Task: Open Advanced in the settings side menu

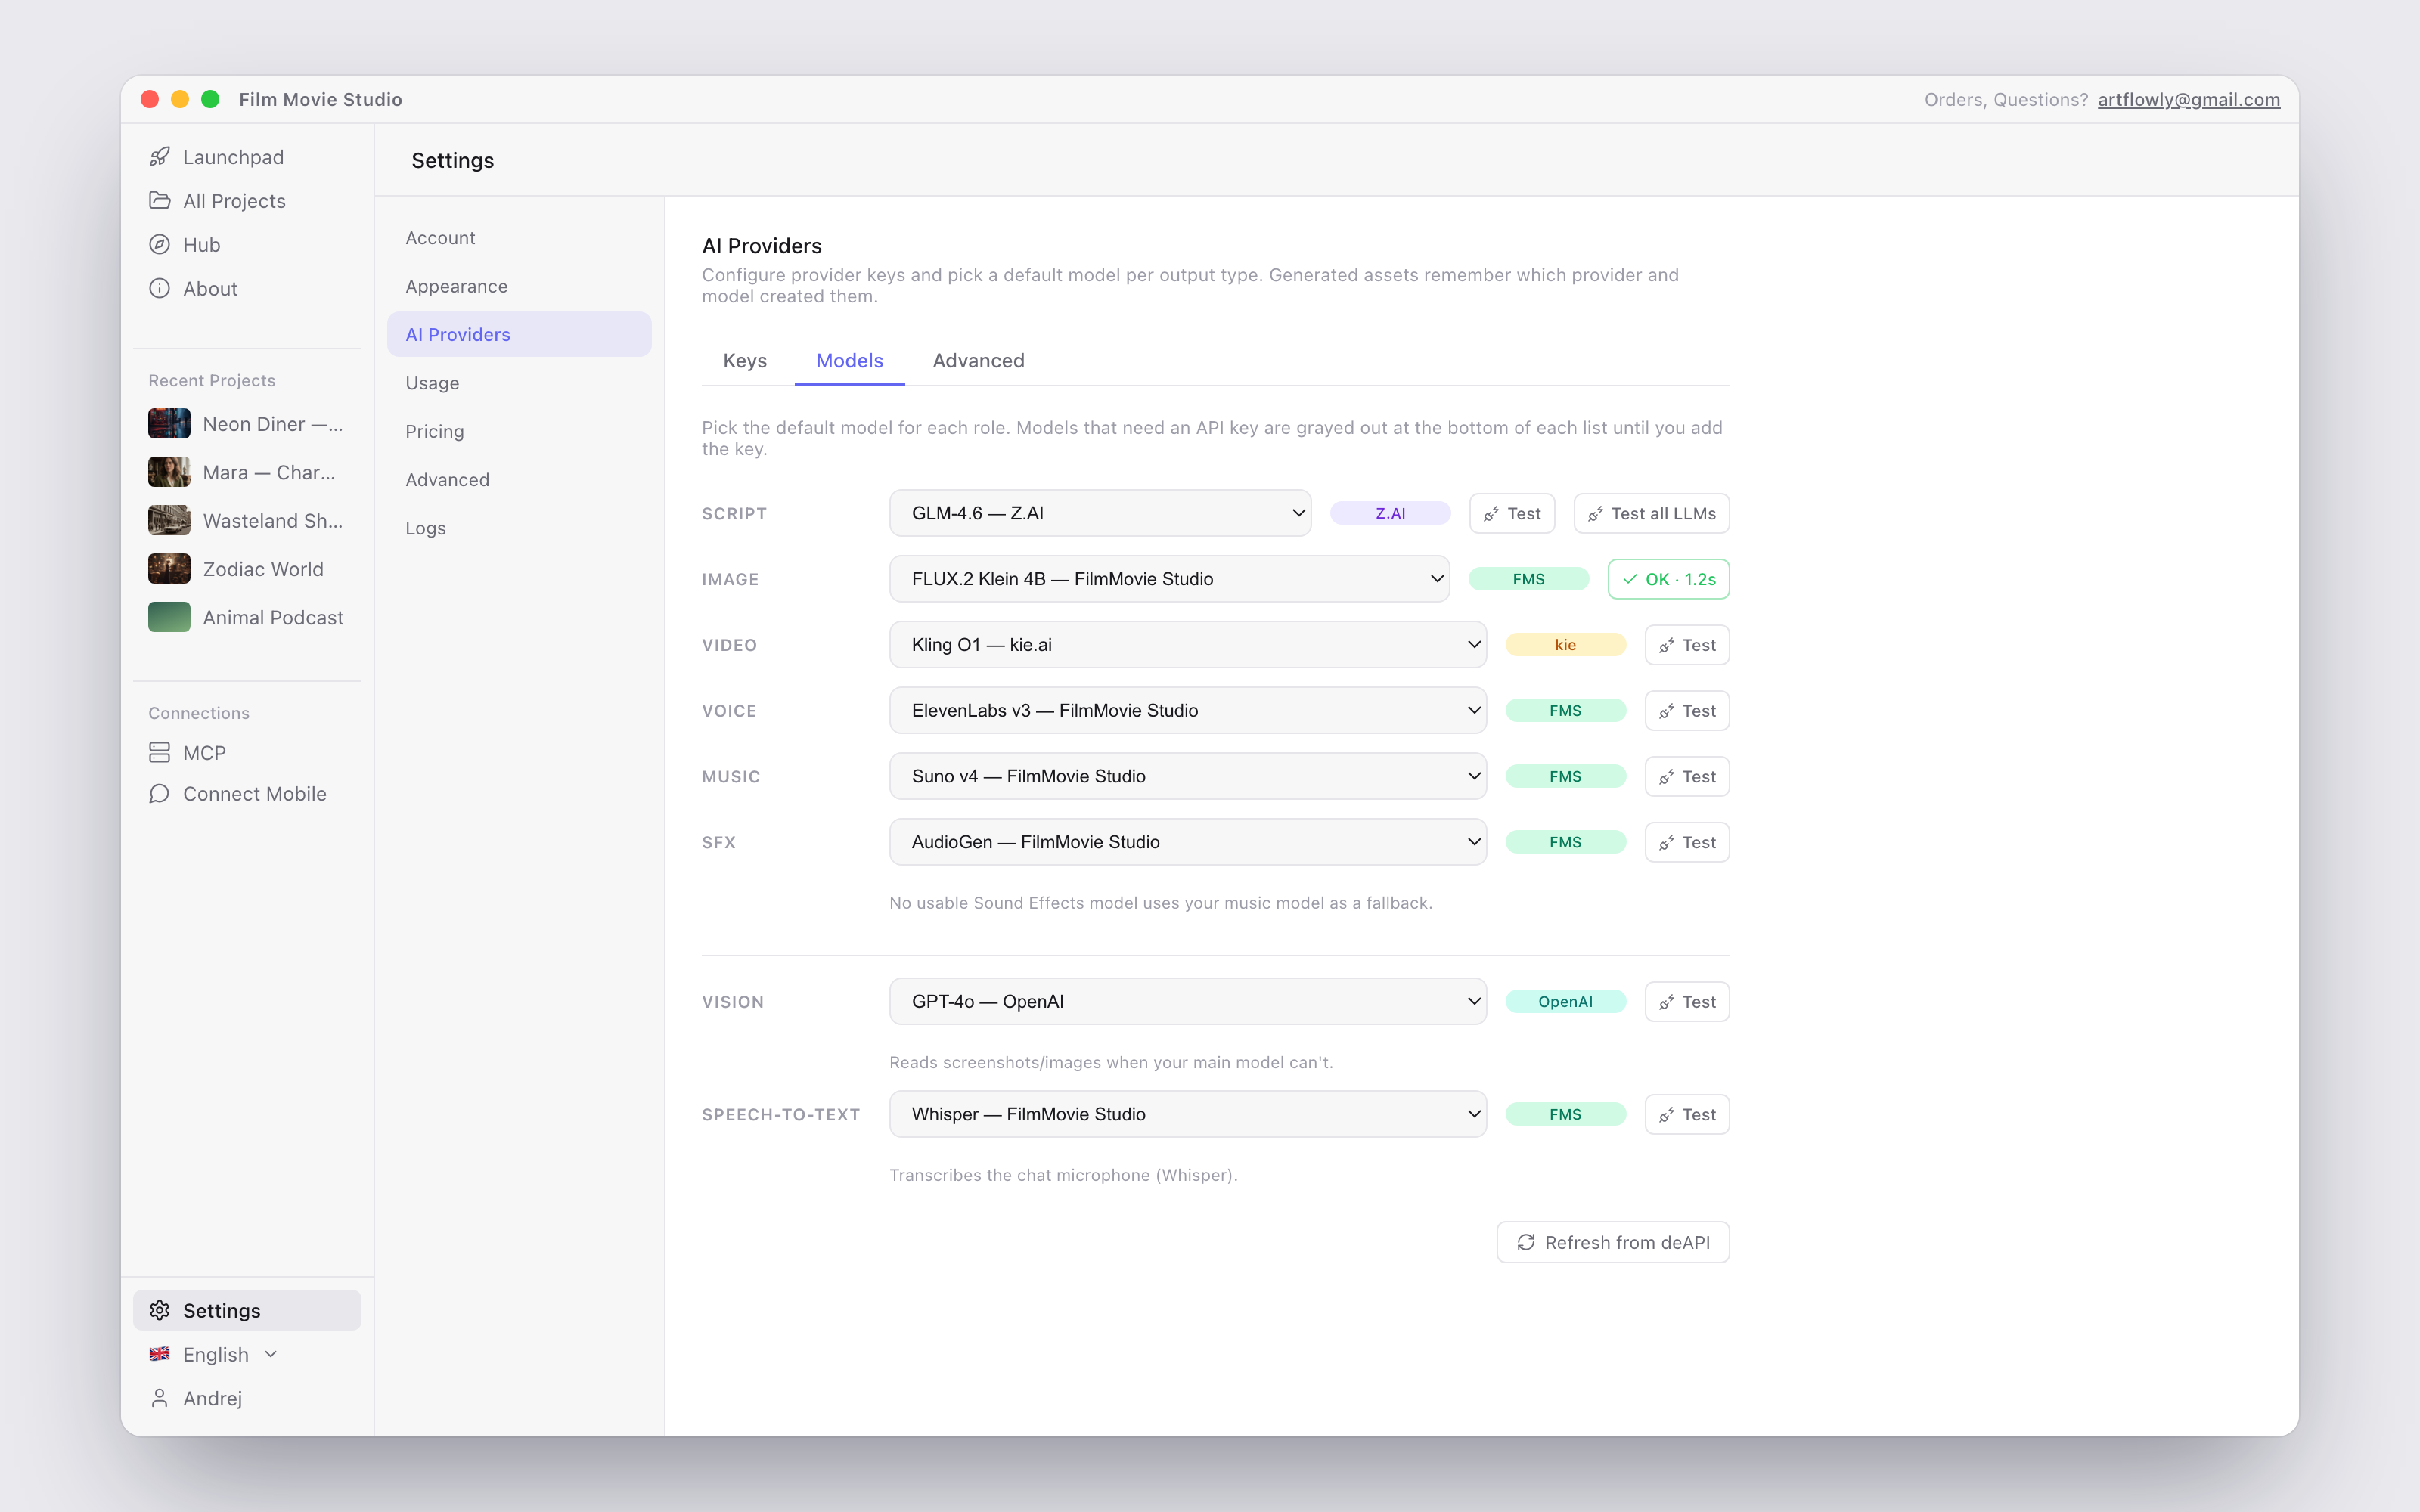Action: (519, 480)
